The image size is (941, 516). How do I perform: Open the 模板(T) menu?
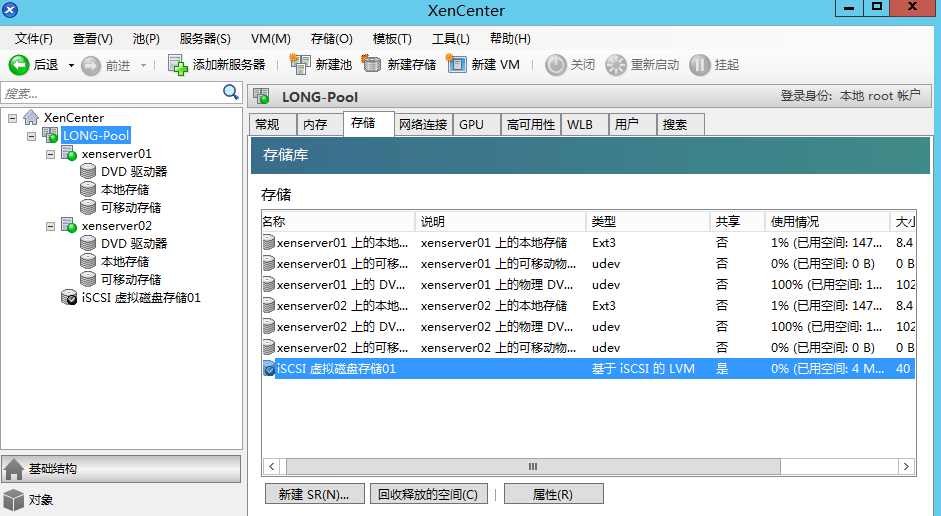coord(392,39)
